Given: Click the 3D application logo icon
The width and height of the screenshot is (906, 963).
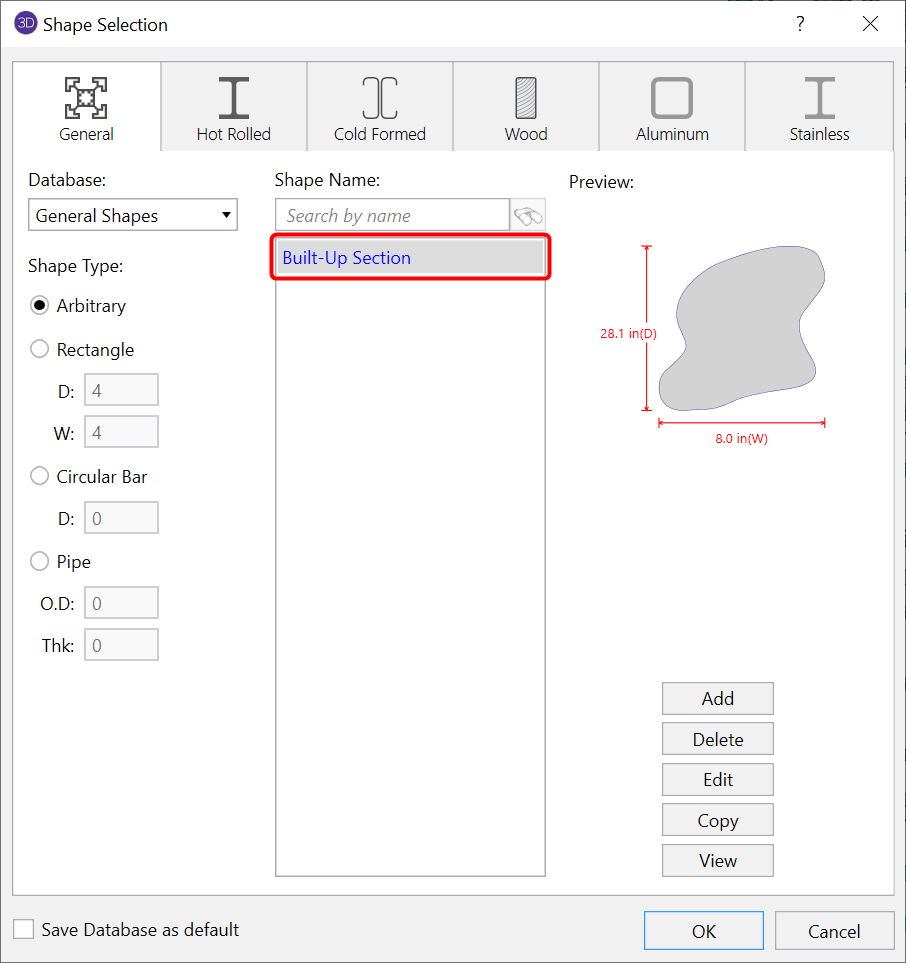Looking at the screenshot, I should (x=23, y=23).
